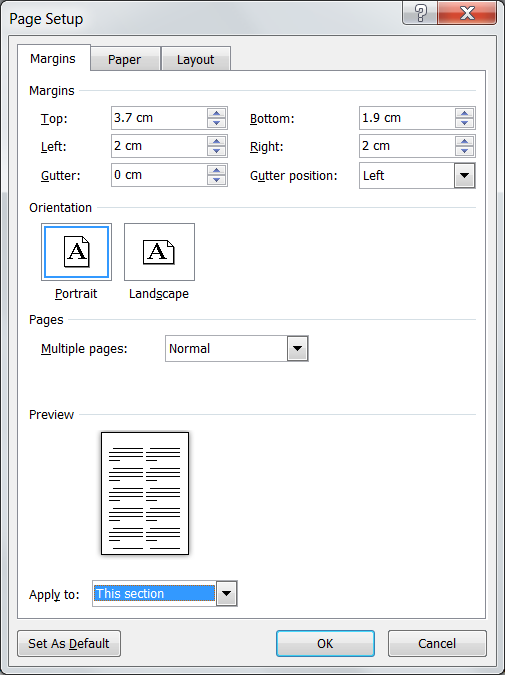The width and height of the screenshot is (505, 675).
Task: Switch to the Paper tab
Action: click(x=124, y=59)
